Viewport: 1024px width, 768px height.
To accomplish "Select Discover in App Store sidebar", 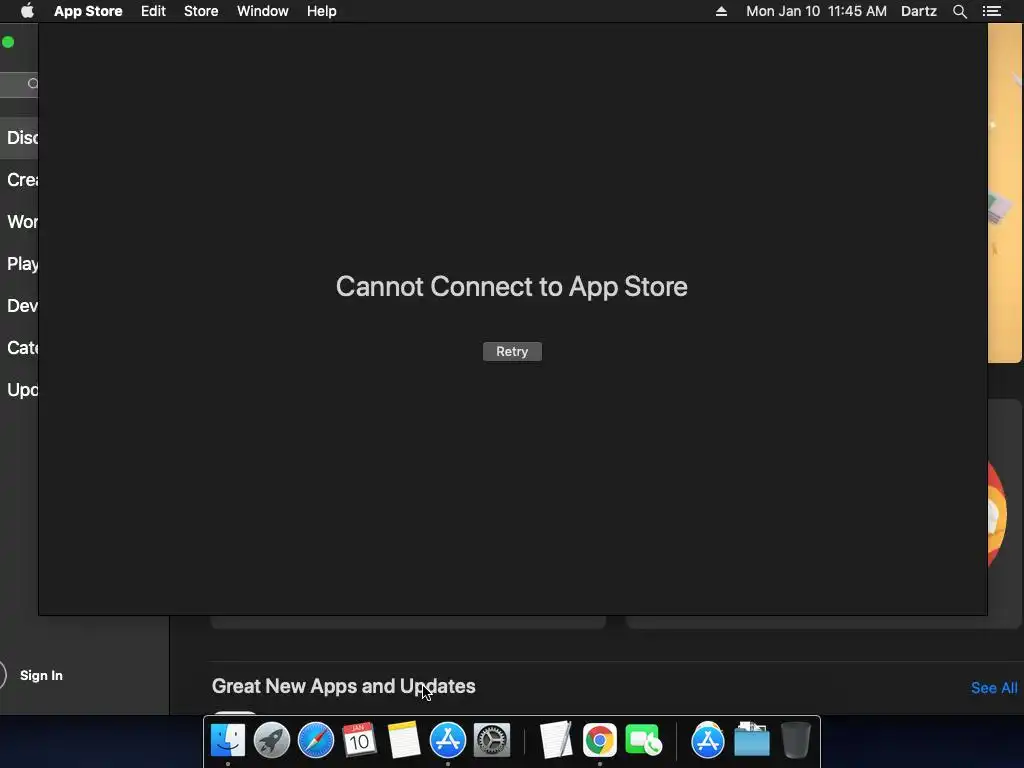I will point(20,138).
